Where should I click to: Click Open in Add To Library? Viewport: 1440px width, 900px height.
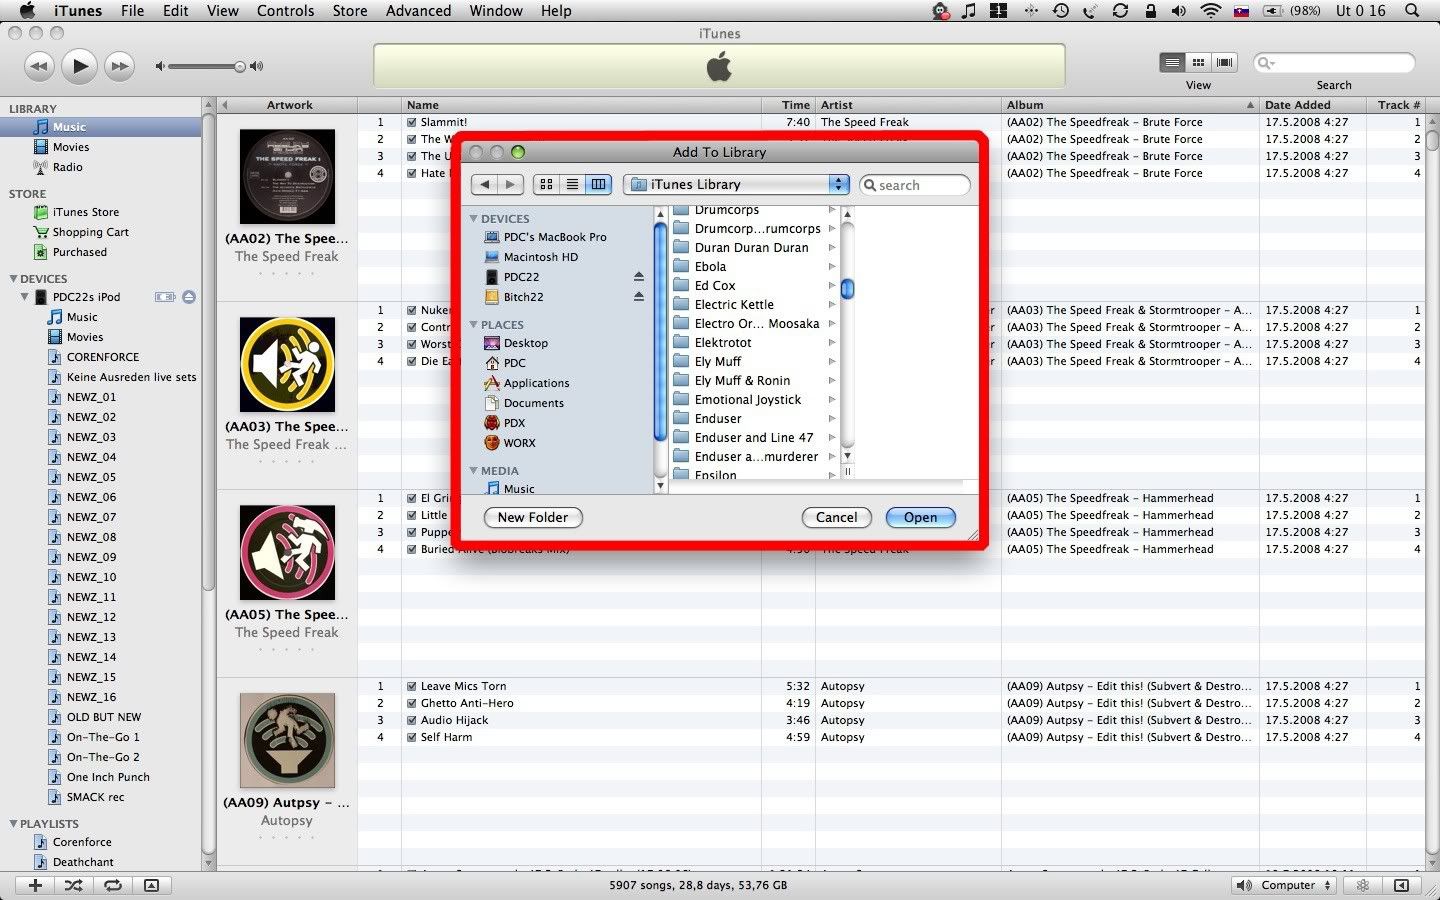(920, 517)
